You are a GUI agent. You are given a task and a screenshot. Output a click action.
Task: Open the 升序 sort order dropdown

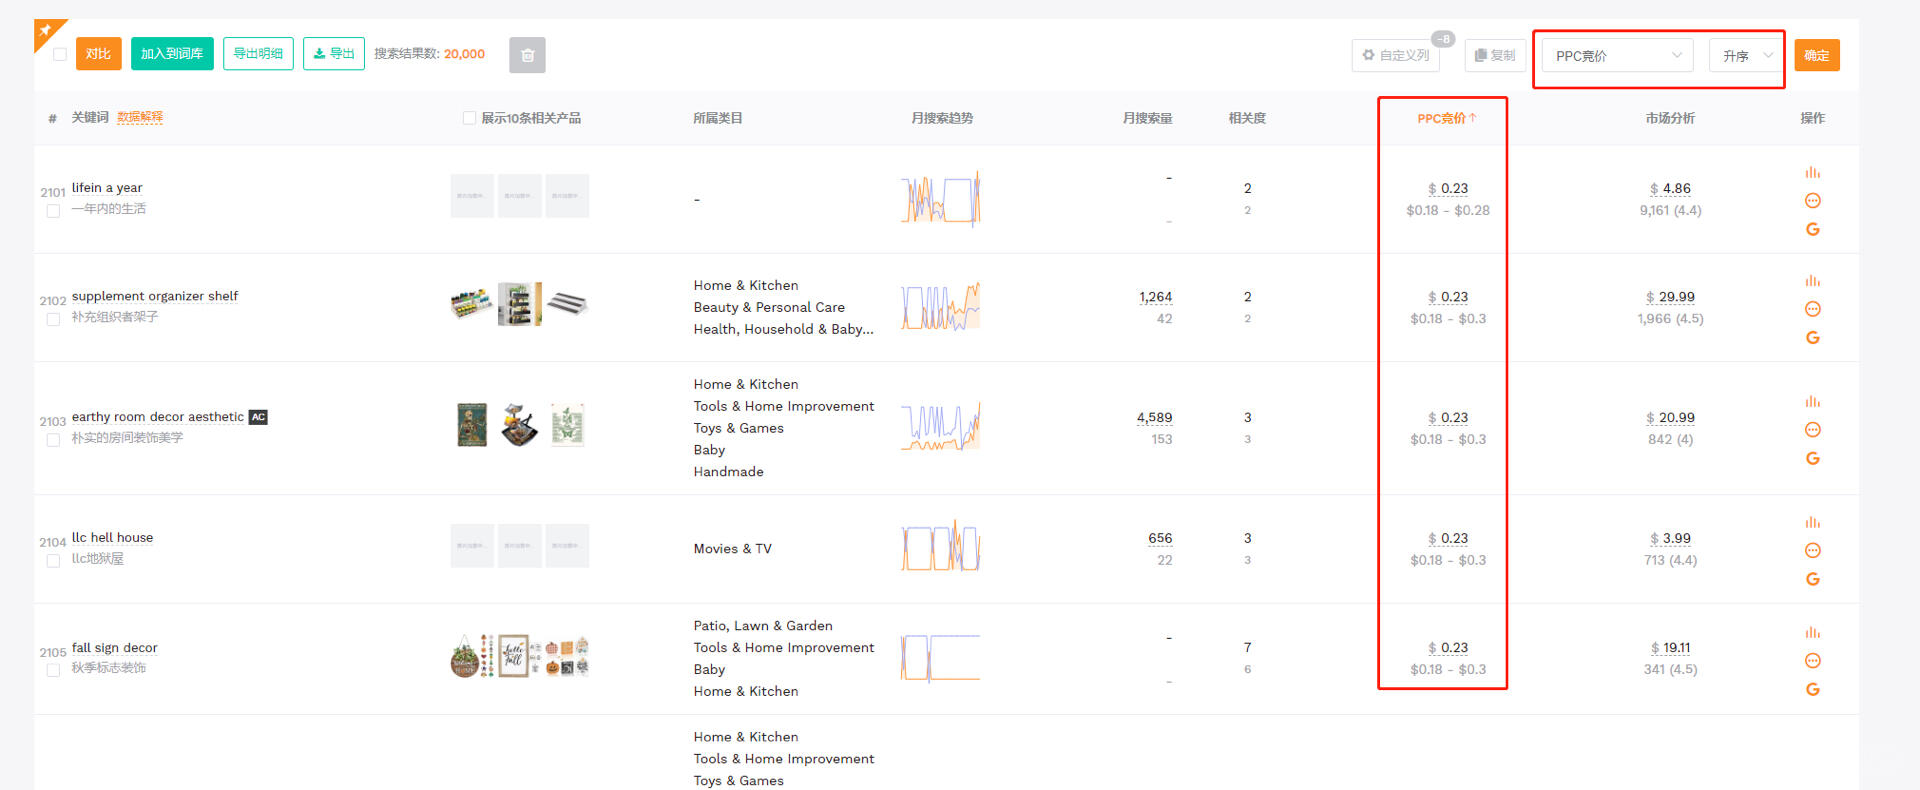(x=1746, y=56)
